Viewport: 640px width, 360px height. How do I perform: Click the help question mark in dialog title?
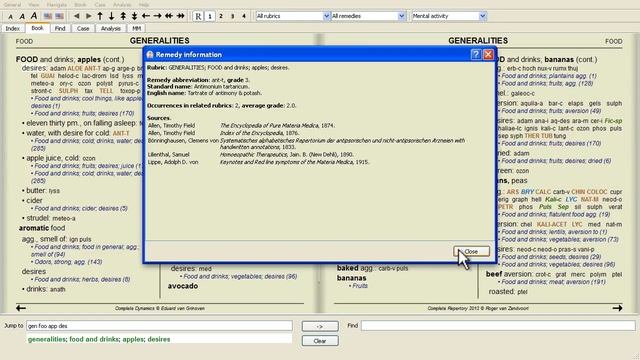[x=476, y=55]
